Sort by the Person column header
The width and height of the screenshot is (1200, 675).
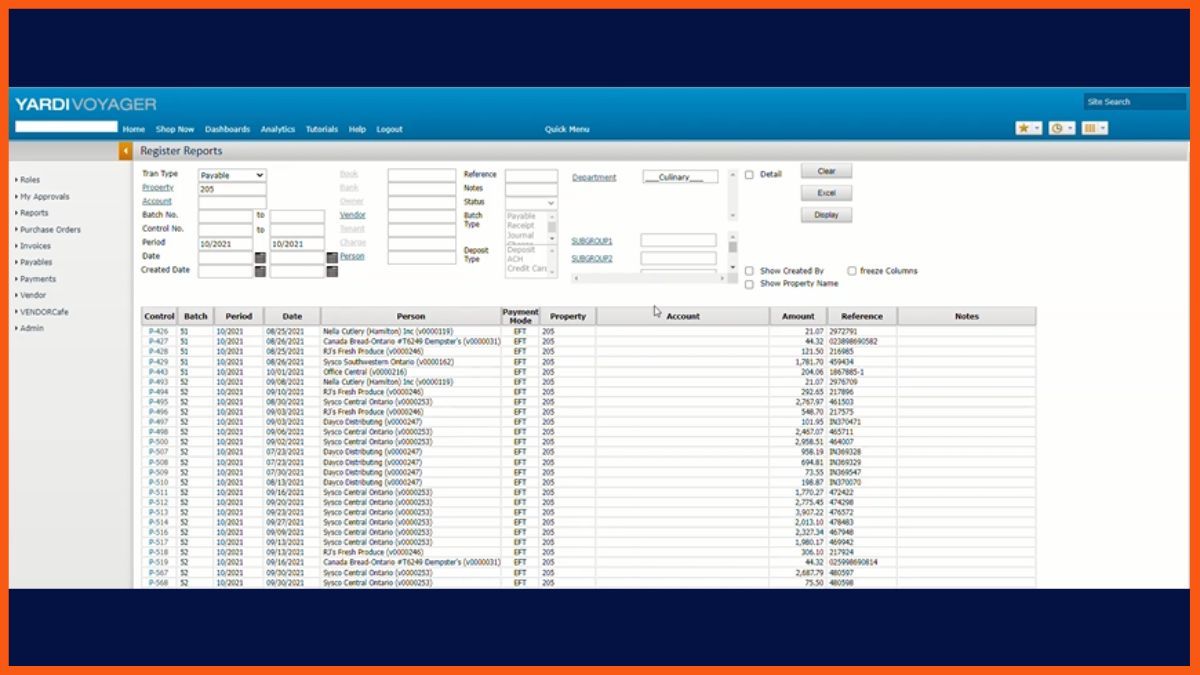410,316
